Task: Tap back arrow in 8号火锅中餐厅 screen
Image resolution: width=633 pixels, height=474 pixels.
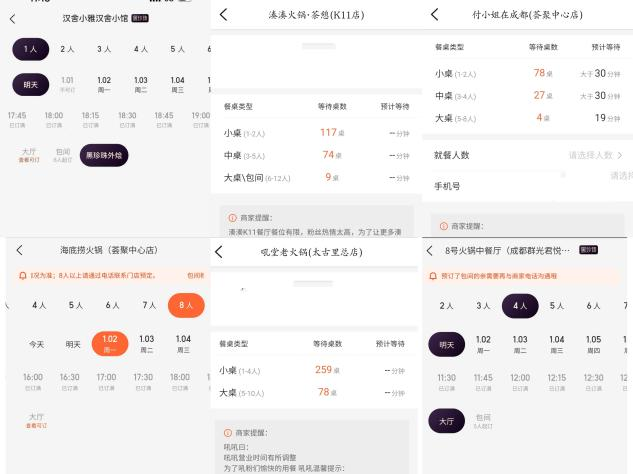Action: (430, 251)
